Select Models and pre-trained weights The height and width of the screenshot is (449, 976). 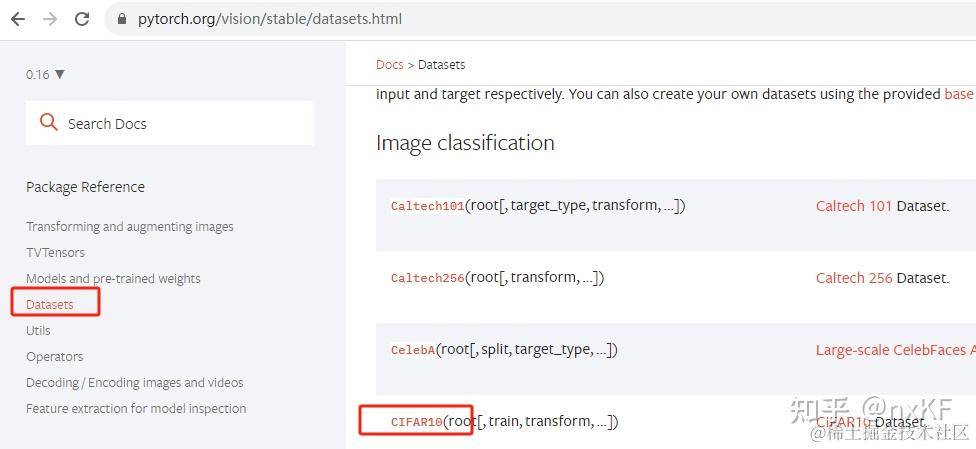[x=113, y=279]
